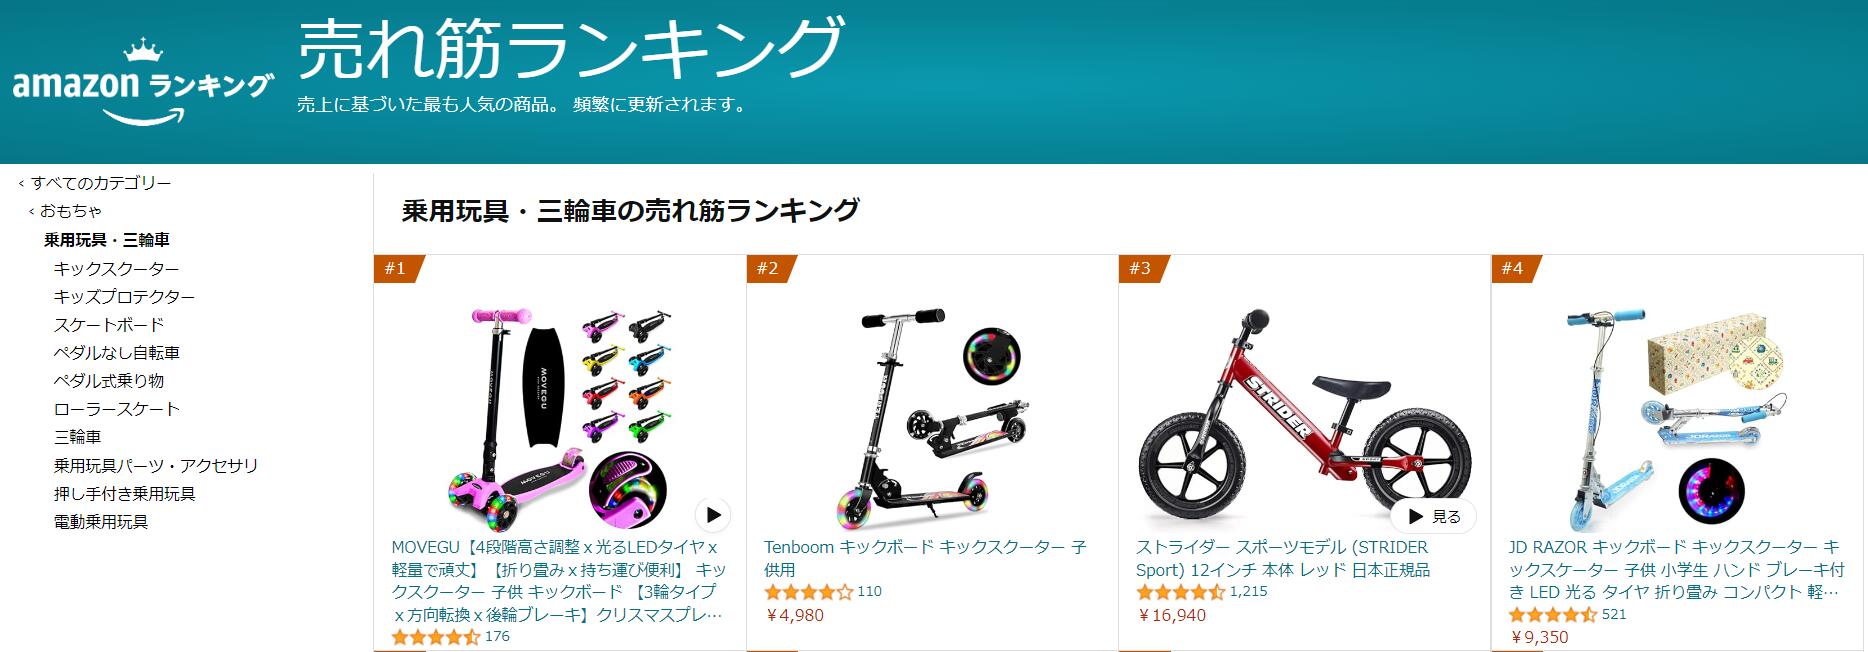Image resolution: width=1868 pixels, height=652 pixels.
Task: Open the ローラースケート category
Action: coord(117,409)
